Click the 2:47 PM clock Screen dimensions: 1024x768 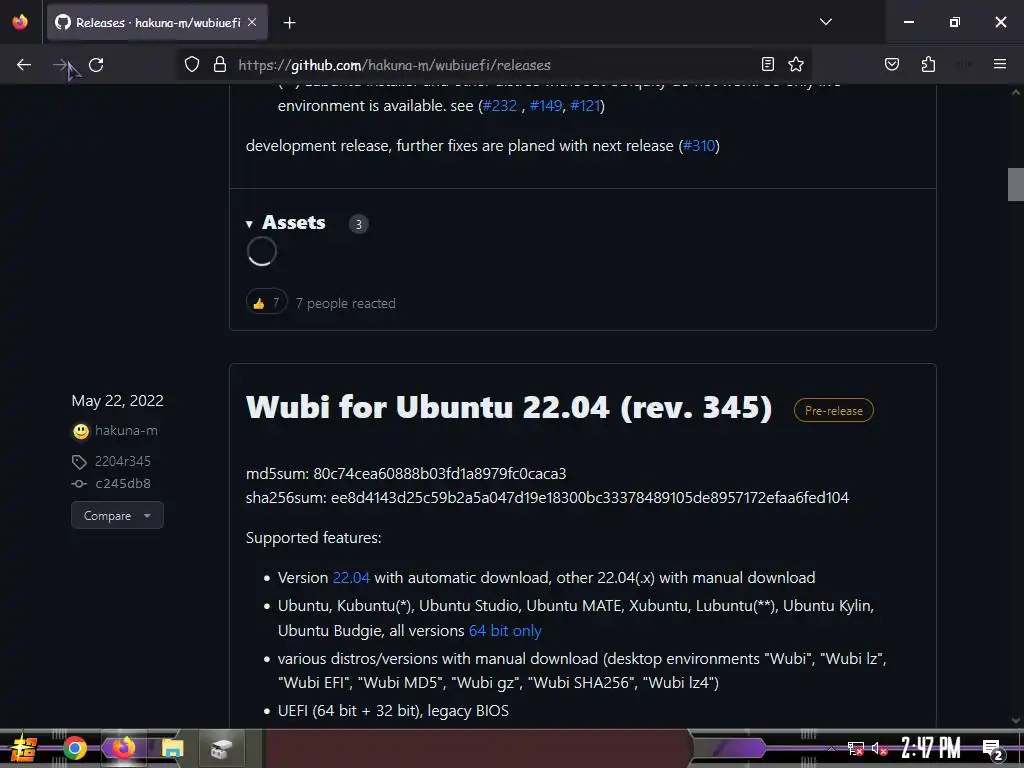click(x=931, y=748)
